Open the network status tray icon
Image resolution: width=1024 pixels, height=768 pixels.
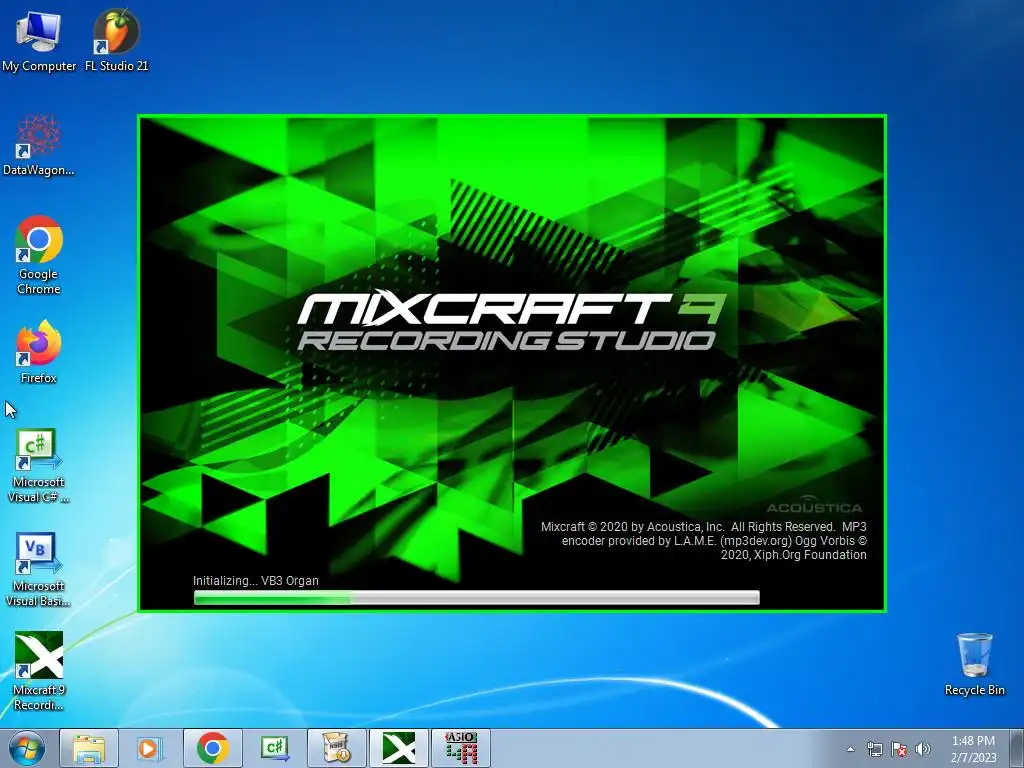click(874, 749)
